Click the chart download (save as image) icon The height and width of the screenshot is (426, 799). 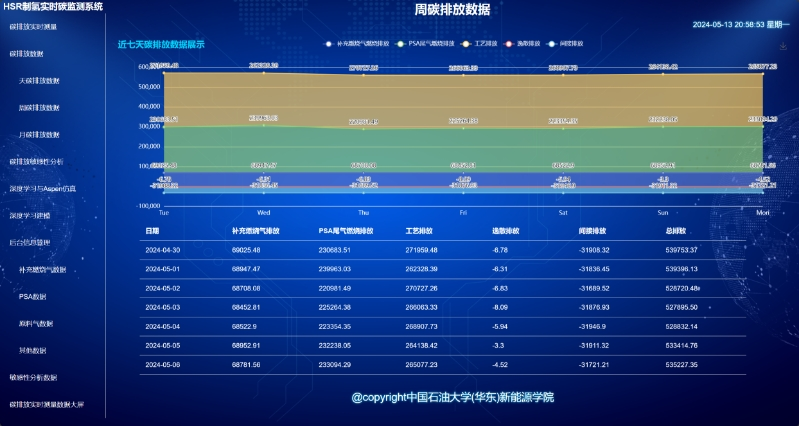point(780,44)
